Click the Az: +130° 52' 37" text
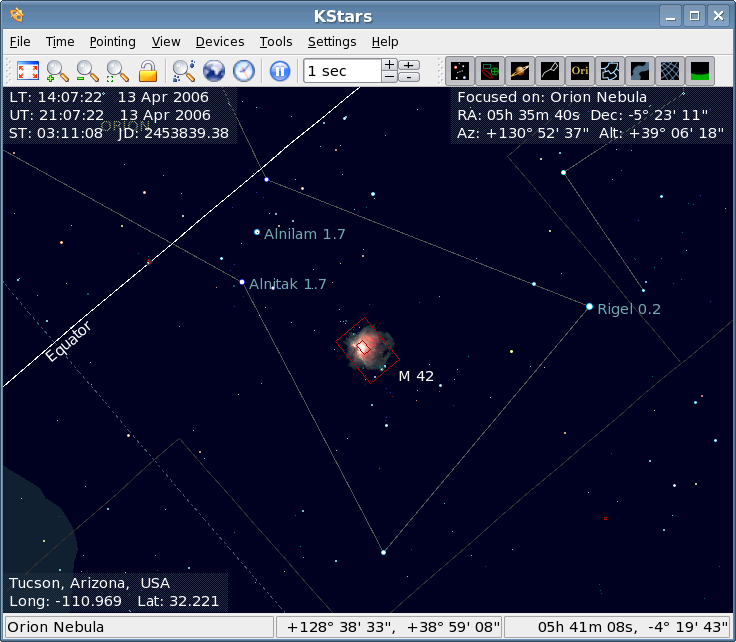The image size is (736, 642). pyautogui.click(x=523, y=133)
